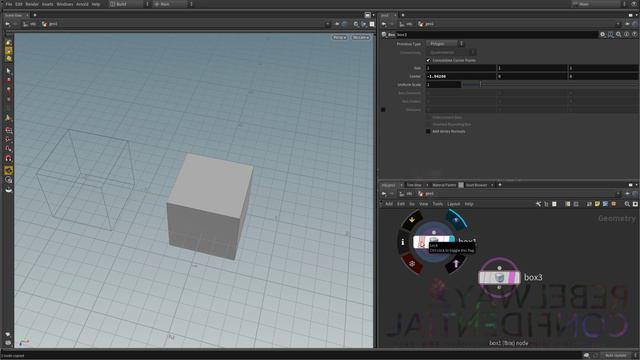Image resolution: width=640 pixels, height=360 pixels.
Task: Open the parameter gear menu for box3
Action: coord(602,35)
